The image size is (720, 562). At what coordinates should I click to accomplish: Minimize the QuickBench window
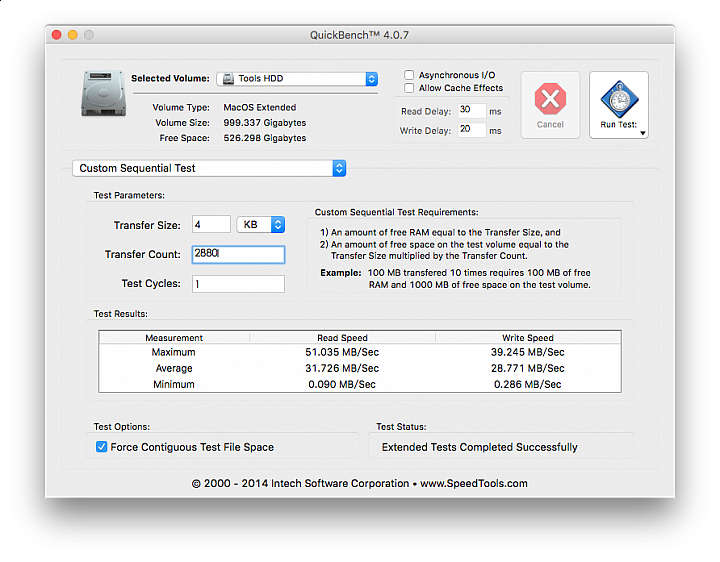click(73, 35)
